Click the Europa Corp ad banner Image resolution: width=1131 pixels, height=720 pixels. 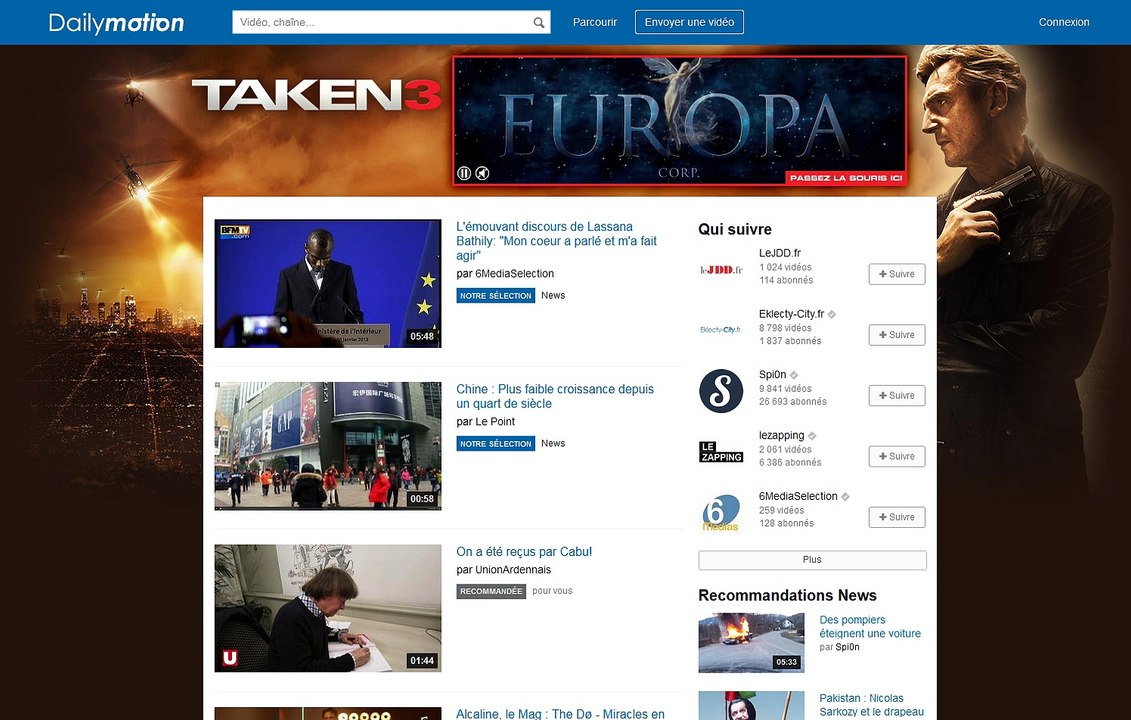point(679,120)
